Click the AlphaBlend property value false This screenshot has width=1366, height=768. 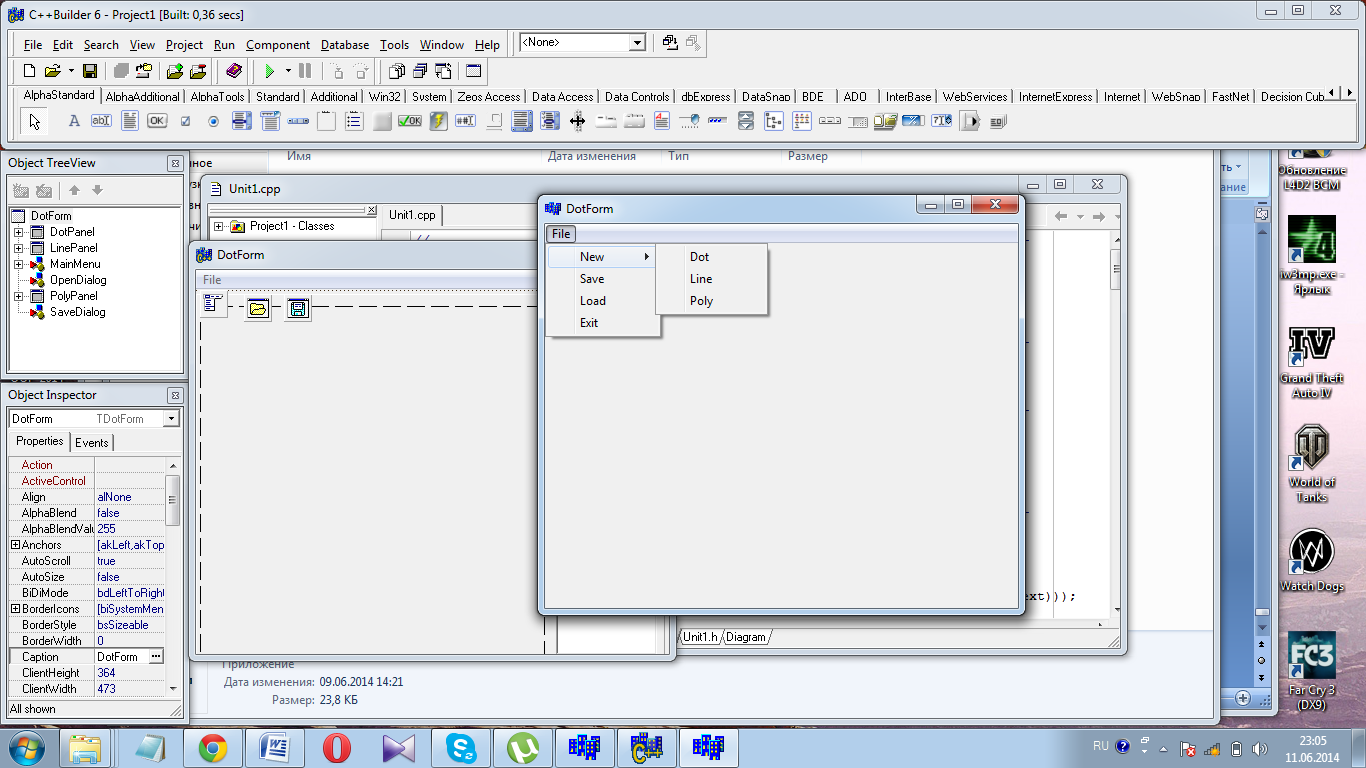pos(130,513)
